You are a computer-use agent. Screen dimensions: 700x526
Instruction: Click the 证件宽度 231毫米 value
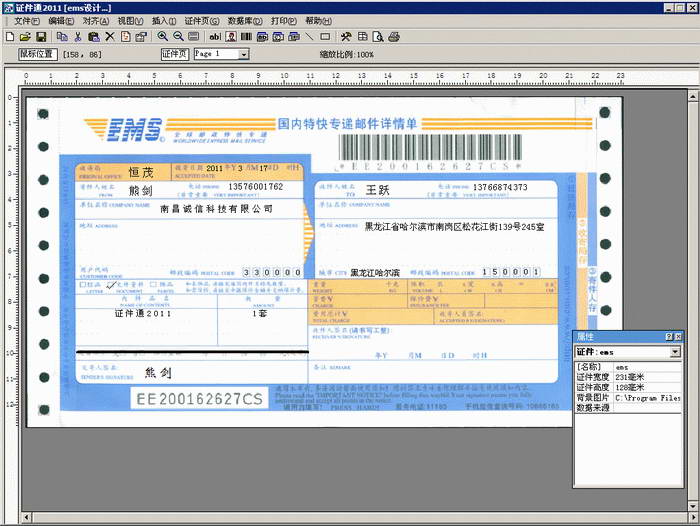648,377
